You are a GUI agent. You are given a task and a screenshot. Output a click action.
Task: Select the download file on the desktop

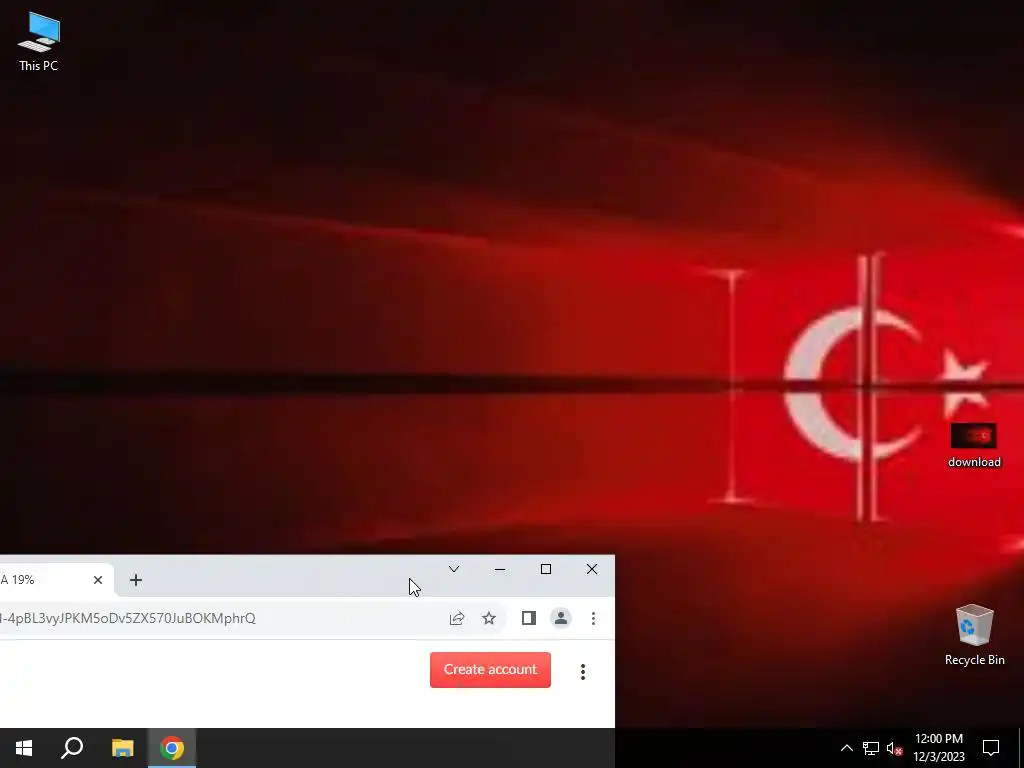pyautogui.click(x=974, y=445)
